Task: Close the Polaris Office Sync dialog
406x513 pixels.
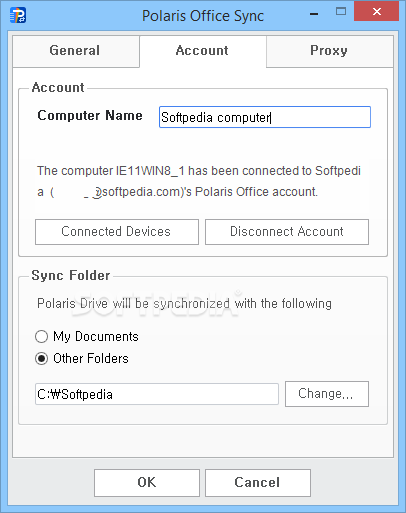Action: pos(377,12)
